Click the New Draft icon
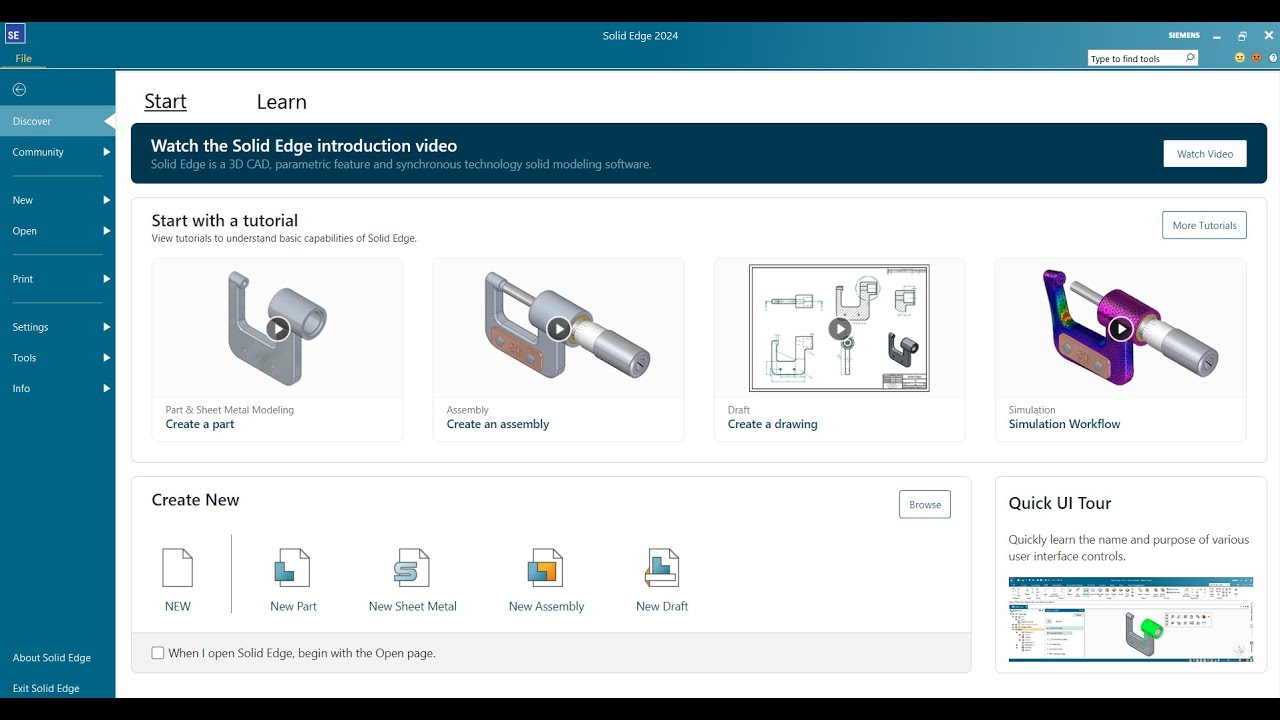Image resolution: width=1280 pixels, height=720 pixels. [x=662, y=568]
